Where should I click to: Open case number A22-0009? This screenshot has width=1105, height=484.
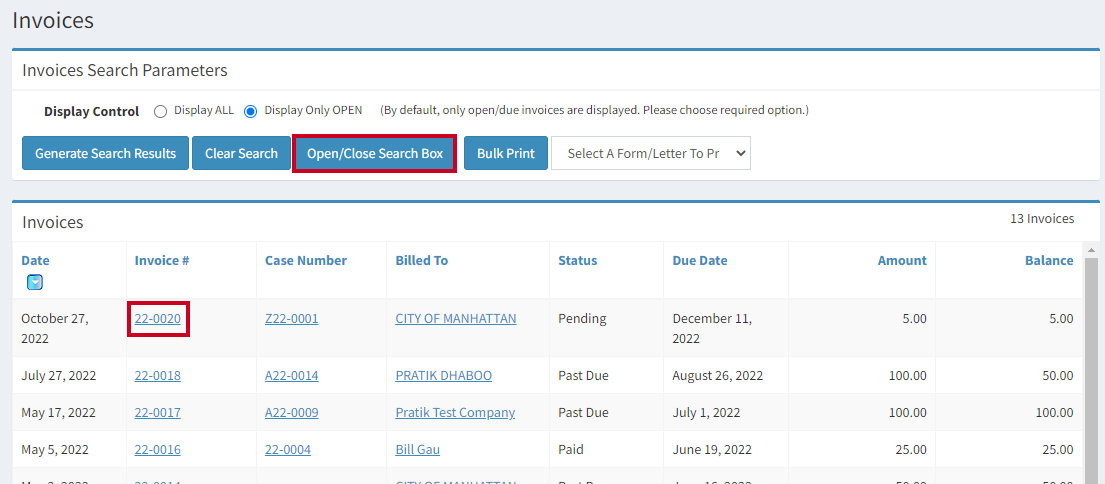click(292, 412)
